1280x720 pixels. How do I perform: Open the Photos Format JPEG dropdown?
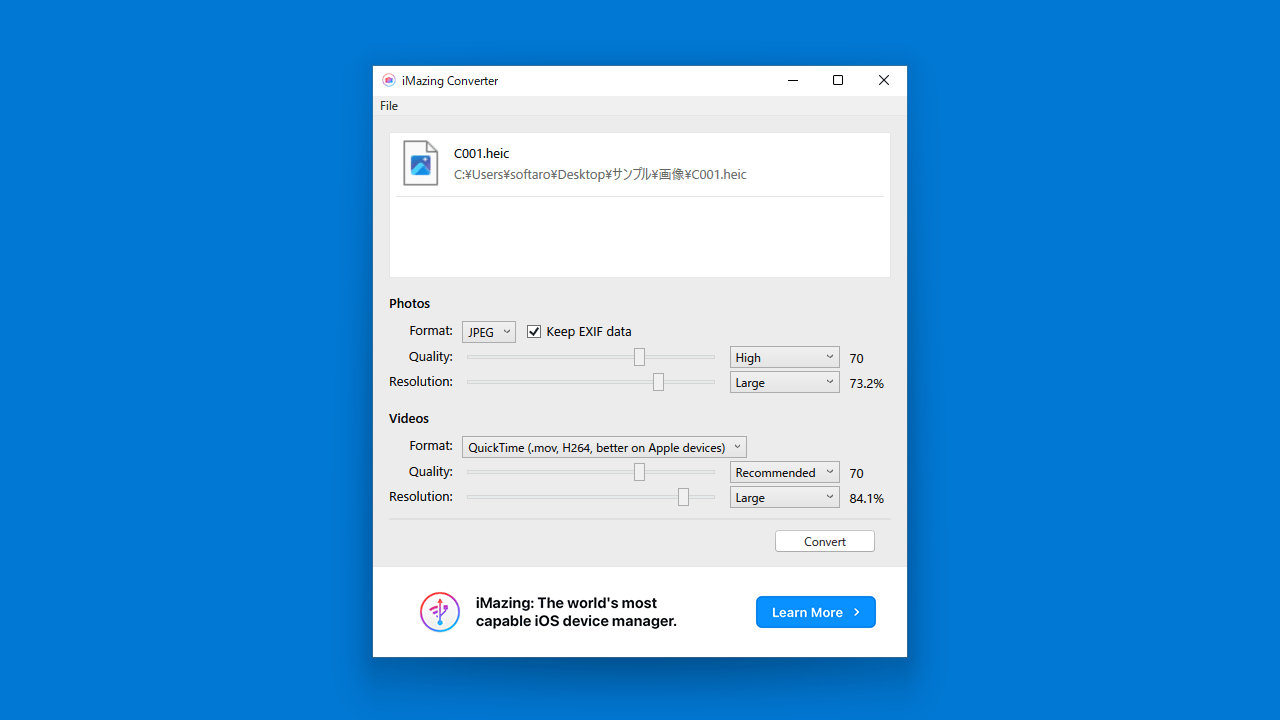pos(489,332)
